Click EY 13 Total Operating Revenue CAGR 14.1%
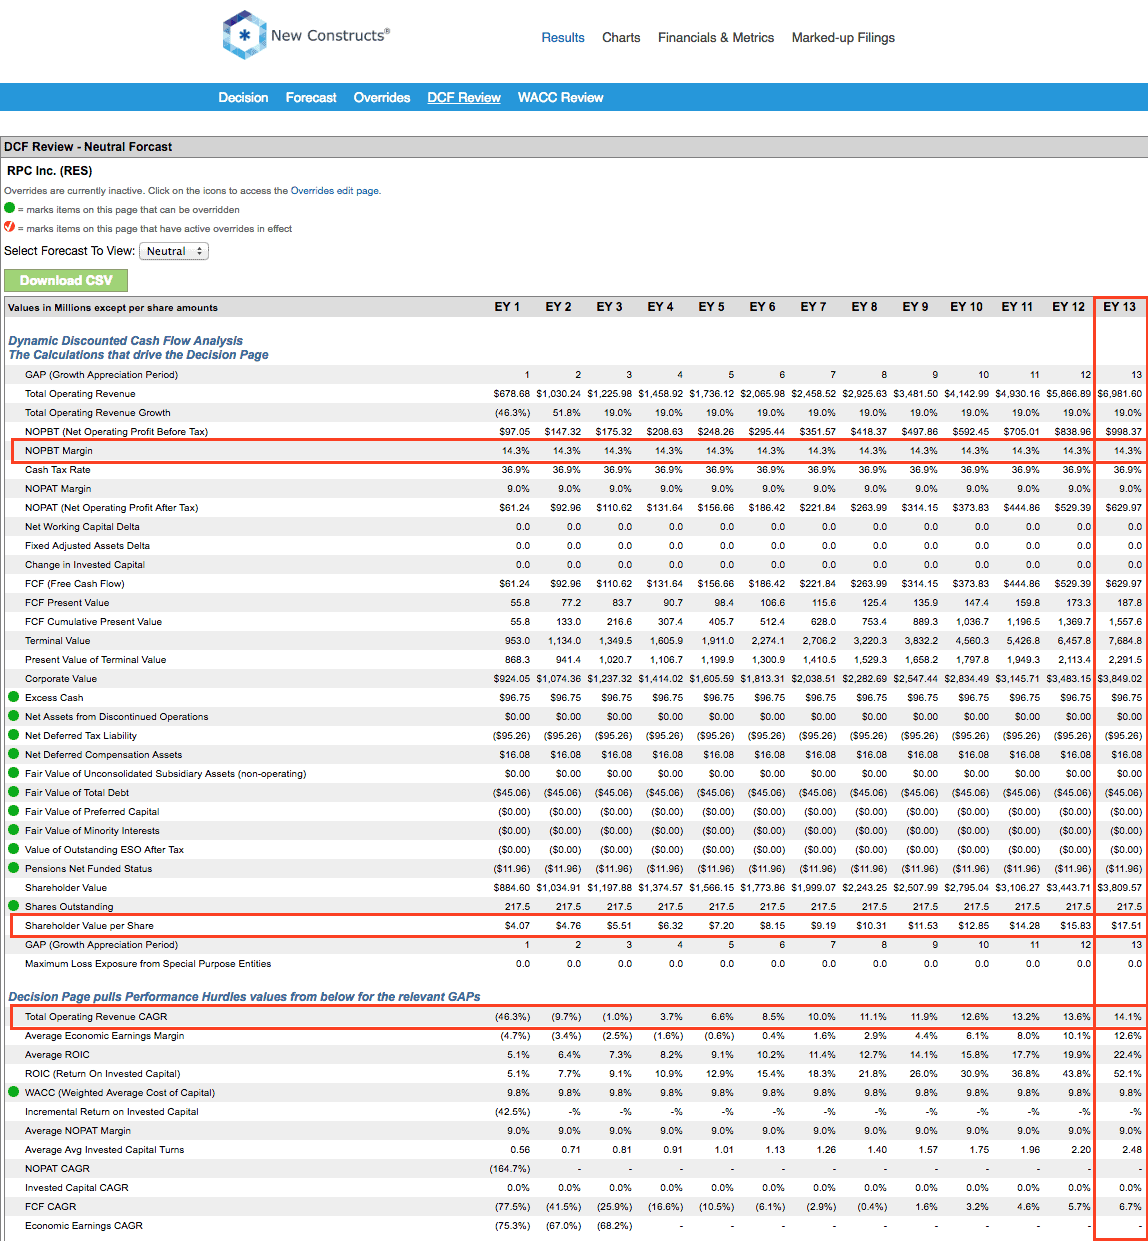This screenshot has width=1148, height=1241. click(1128, 1016)
